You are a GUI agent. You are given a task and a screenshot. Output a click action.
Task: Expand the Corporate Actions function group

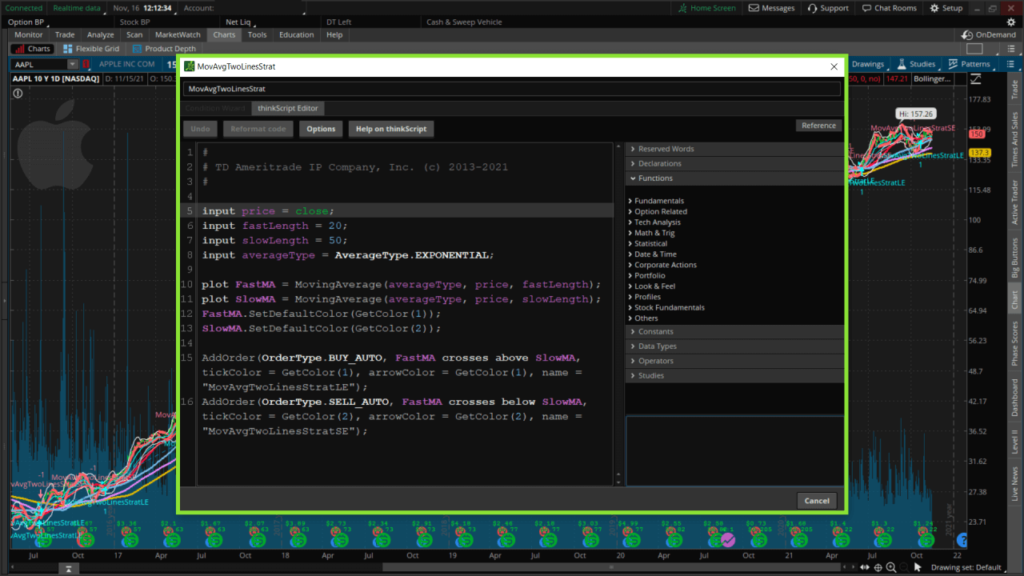(662, 265)
